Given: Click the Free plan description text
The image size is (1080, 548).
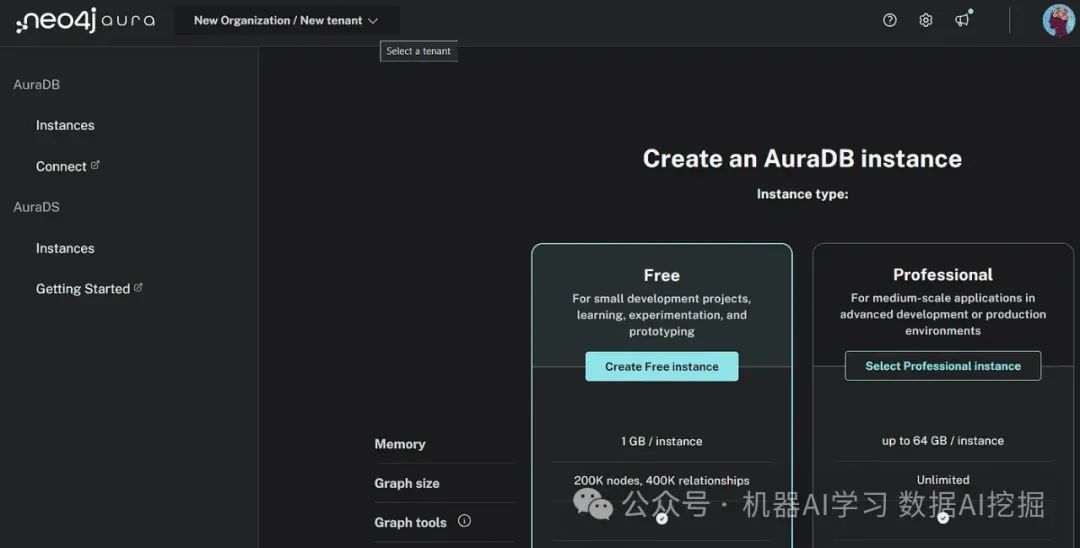Looking at the screenshot, I should (x=662, y=315).
